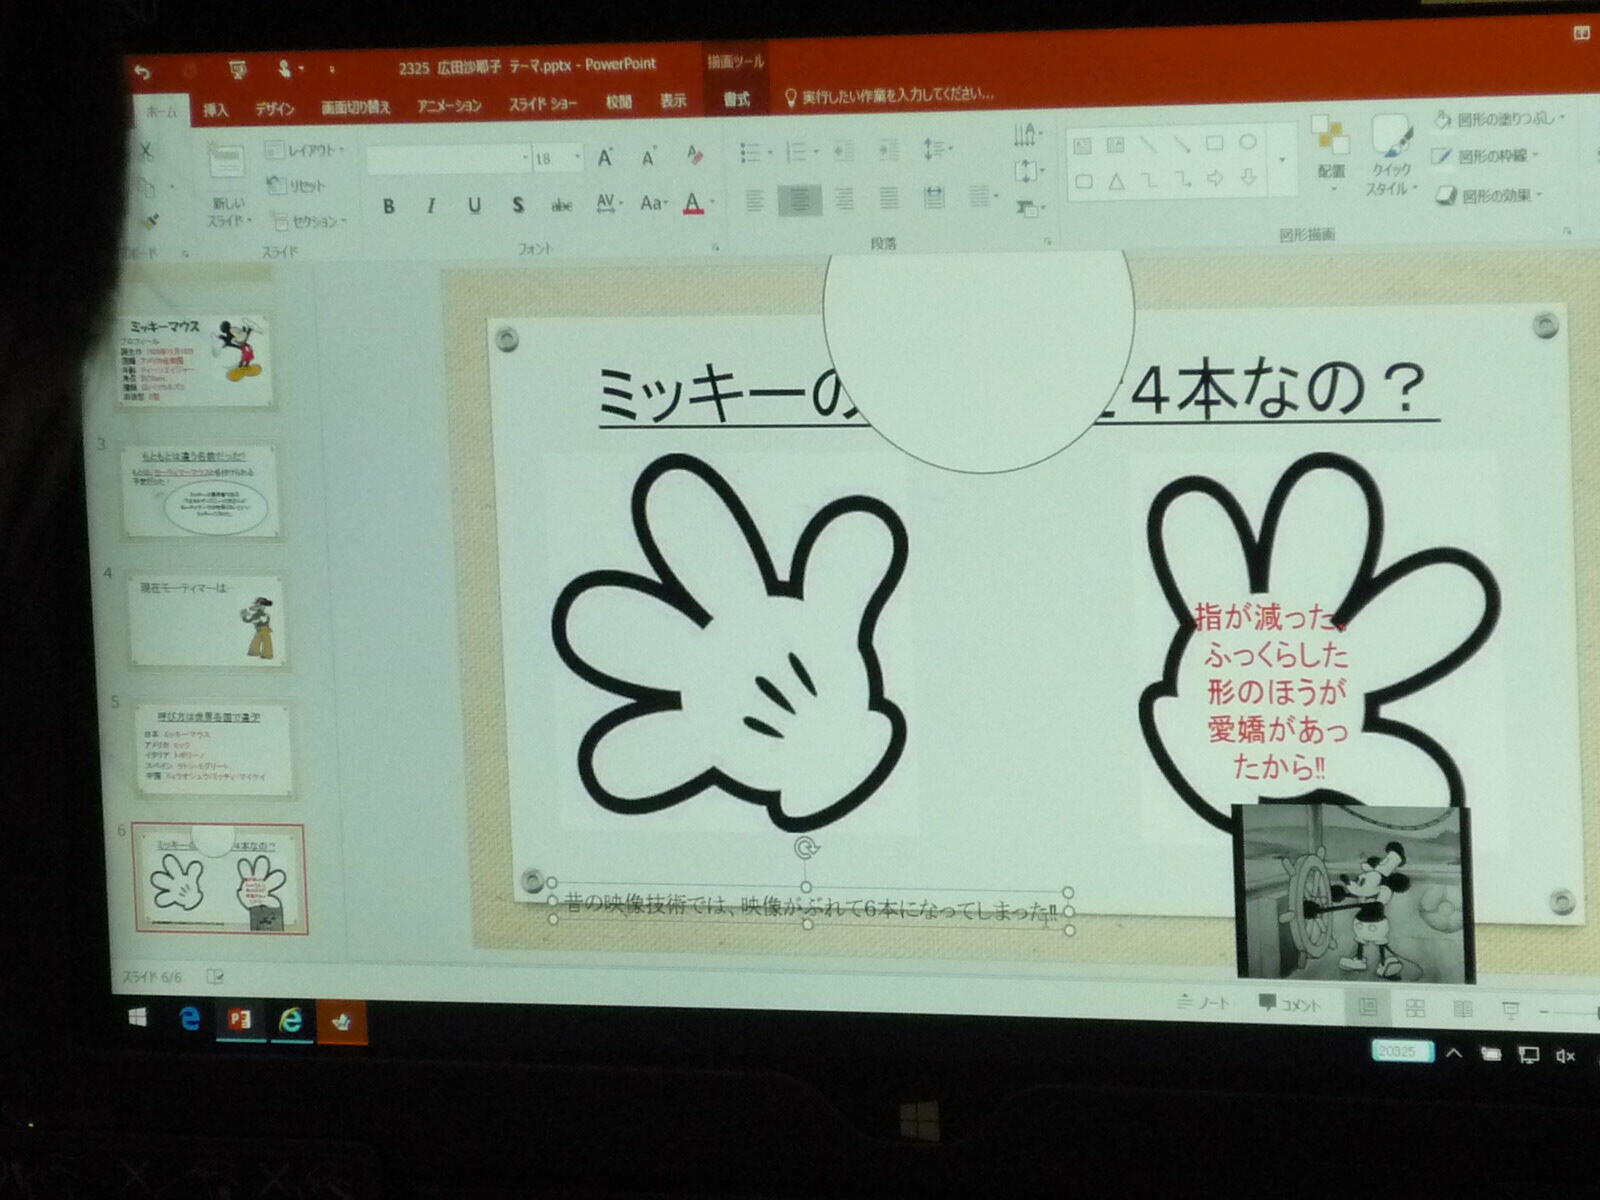Select the rectangle shape in shapes gallery
The width and height of the screenshot is (1600, 1200).
click(x=1214, y=143)
